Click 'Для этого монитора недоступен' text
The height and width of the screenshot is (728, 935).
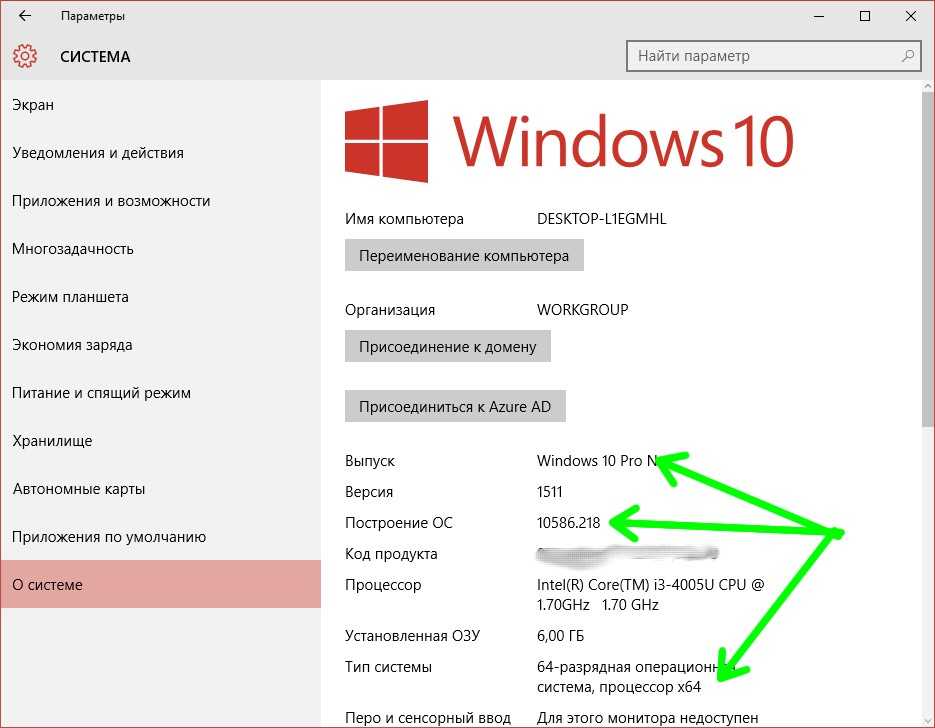coord(648,718)
